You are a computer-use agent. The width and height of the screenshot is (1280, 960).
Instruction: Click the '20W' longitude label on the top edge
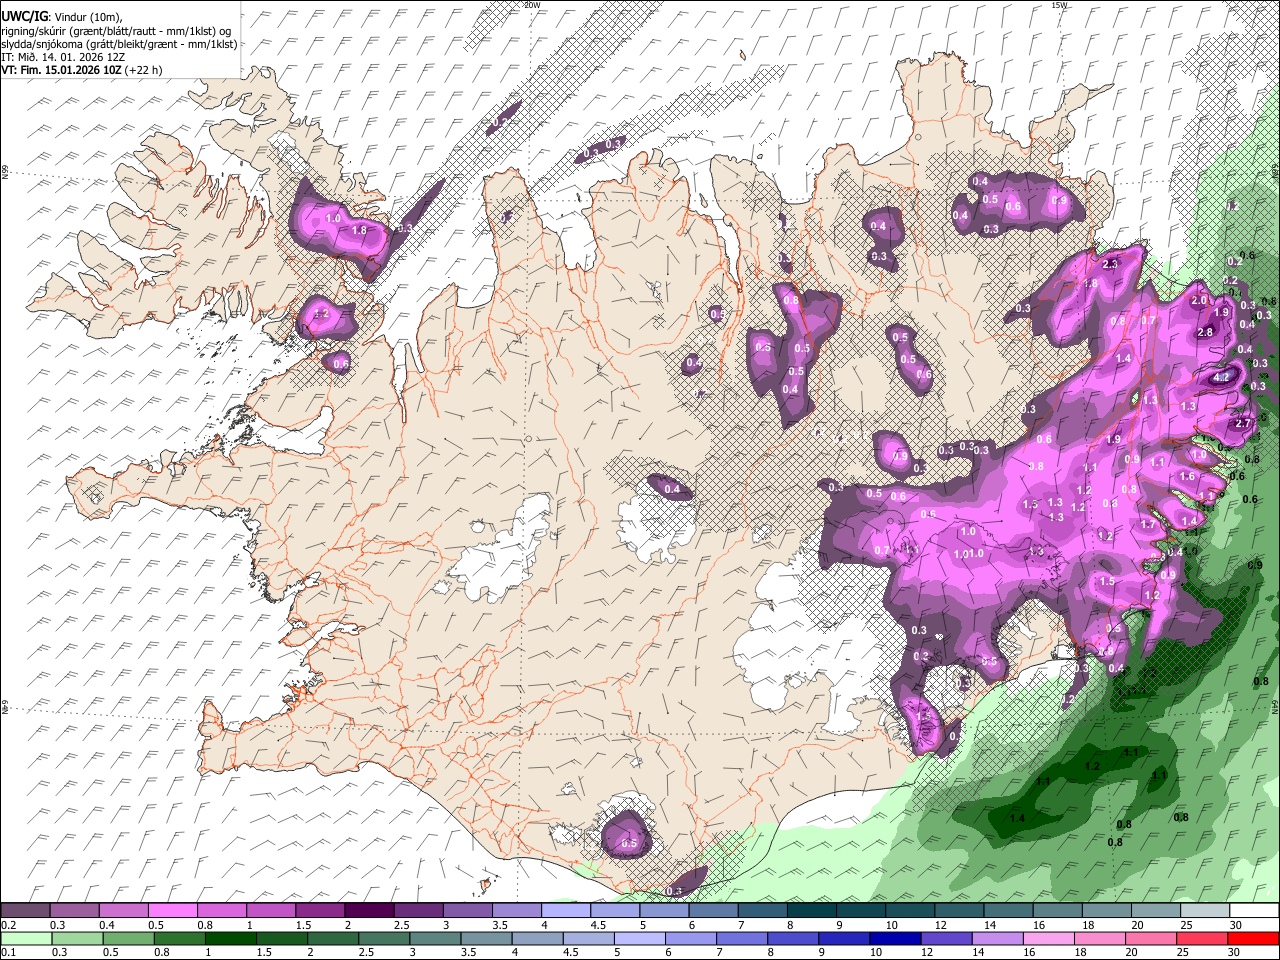click(532, 5)
